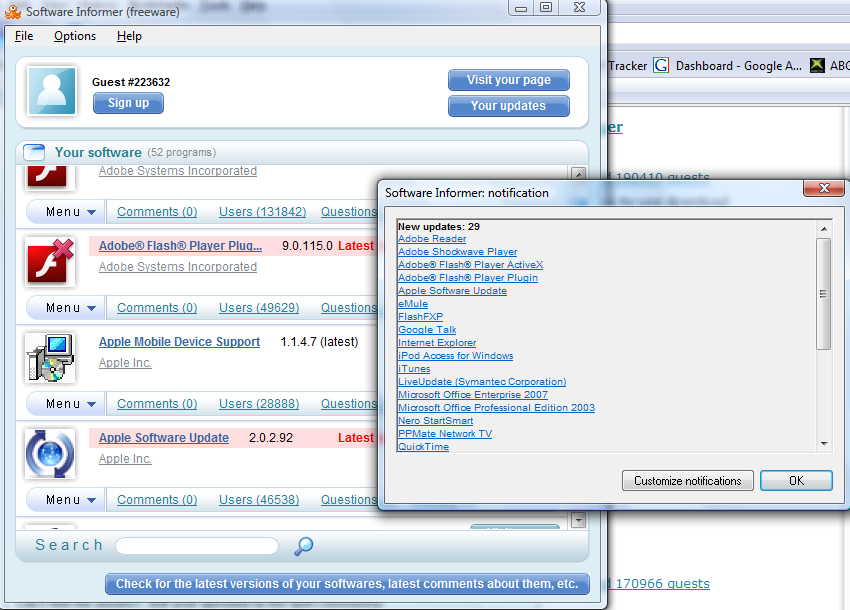Click scroll down arrow in notification list
The image size is (850, 610).
[824, 444]
